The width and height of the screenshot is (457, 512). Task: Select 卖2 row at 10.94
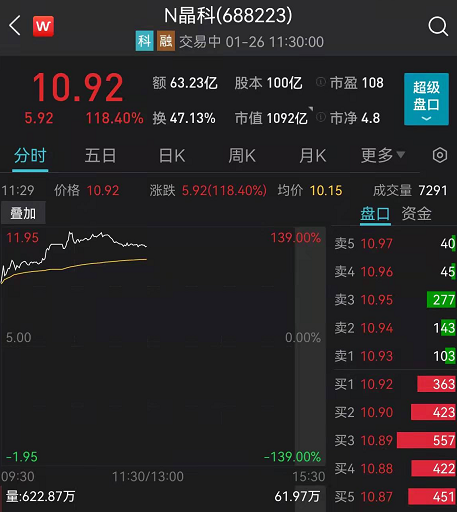[x=395, y=328]
